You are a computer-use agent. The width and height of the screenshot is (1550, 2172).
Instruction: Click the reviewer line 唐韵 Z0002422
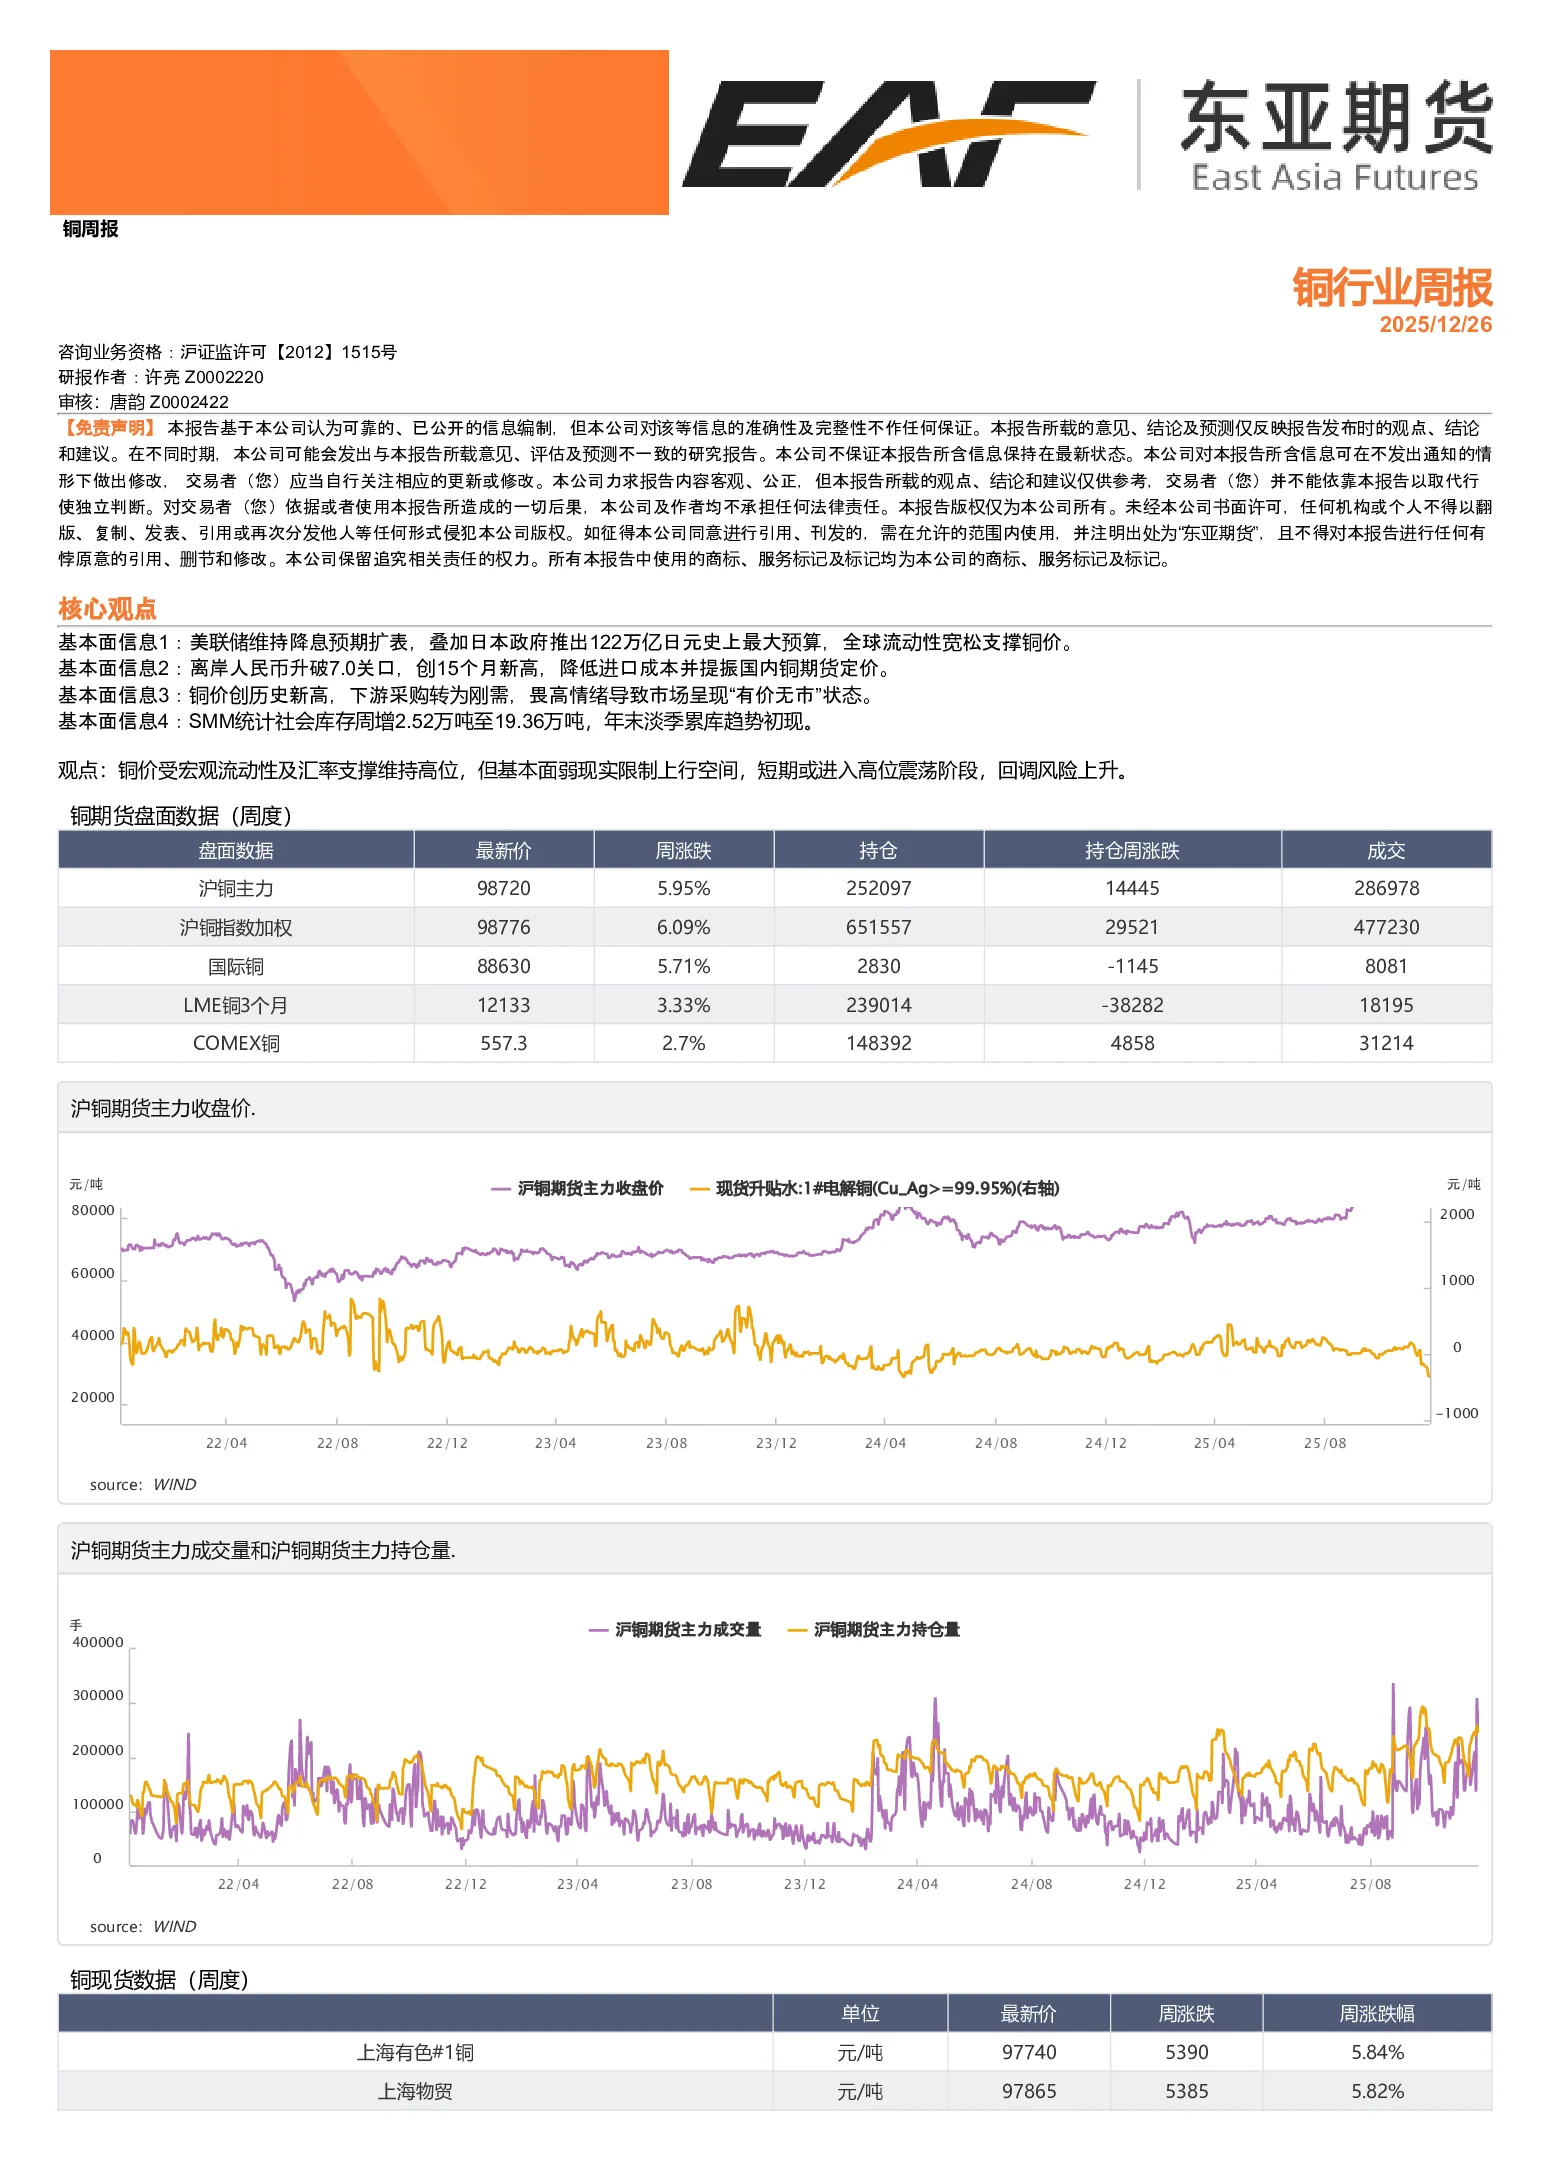point(143,402)
